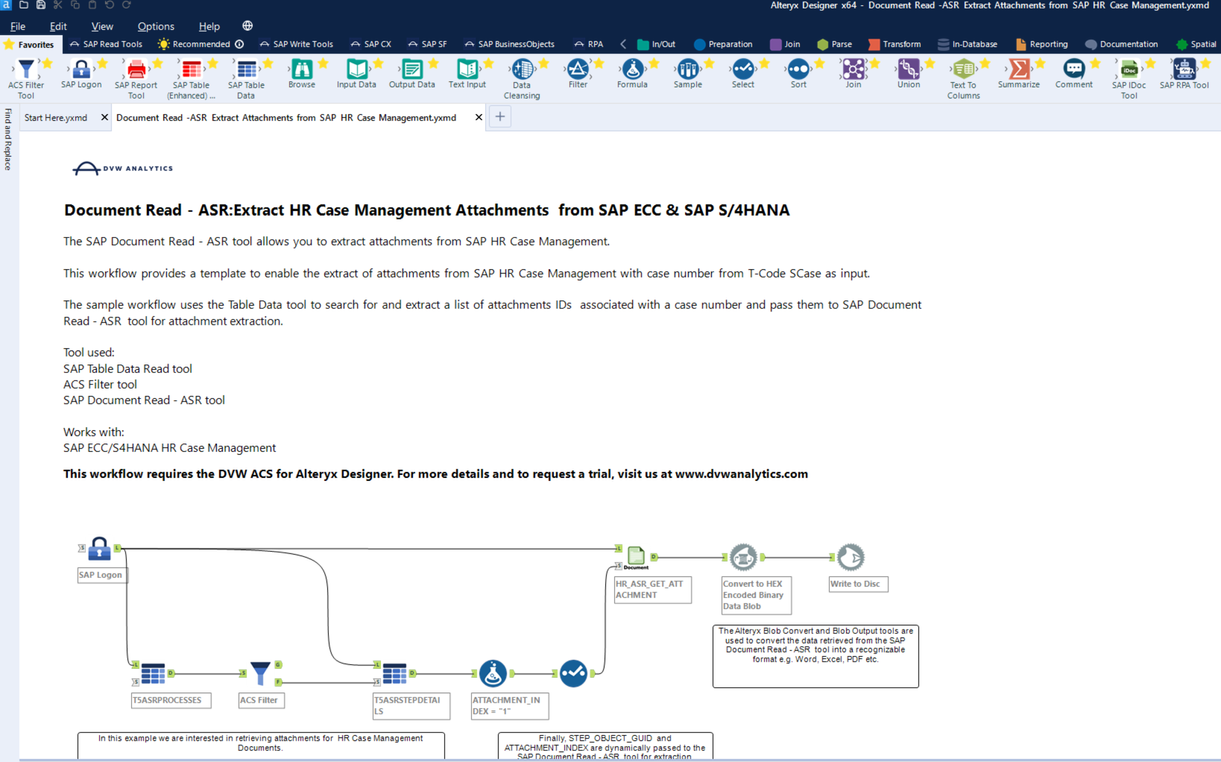The image size is (1221, 762).
Task: Close the Document Read -ASR workflow tab
Action: click(x=478, y=117)
